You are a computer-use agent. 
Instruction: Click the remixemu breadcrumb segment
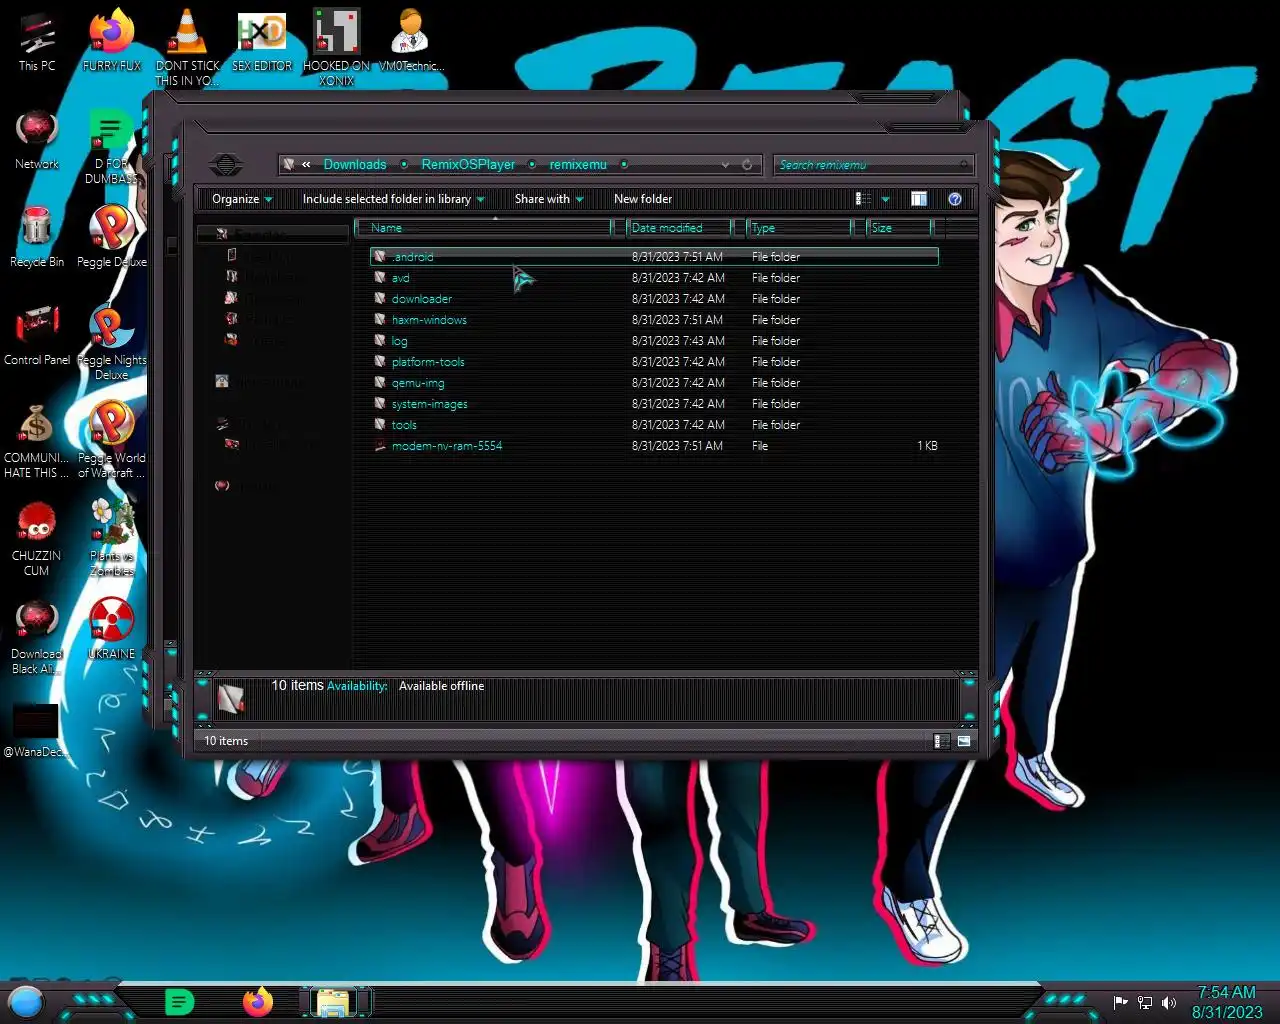click(x=578, y=165)
